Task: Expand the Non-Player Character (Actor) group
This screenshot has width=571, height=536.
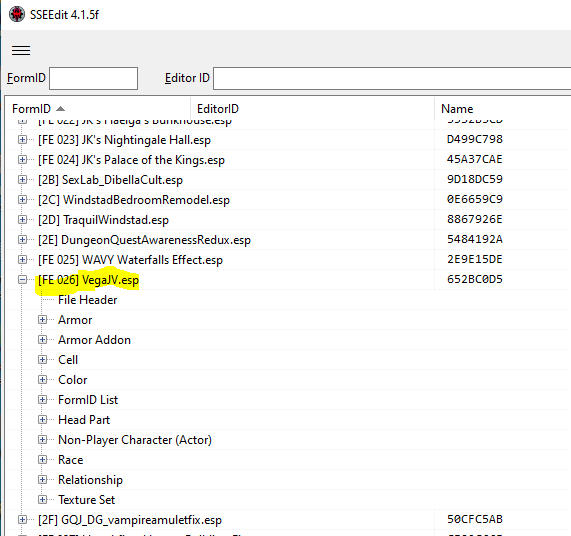Action: pos(43,440)
